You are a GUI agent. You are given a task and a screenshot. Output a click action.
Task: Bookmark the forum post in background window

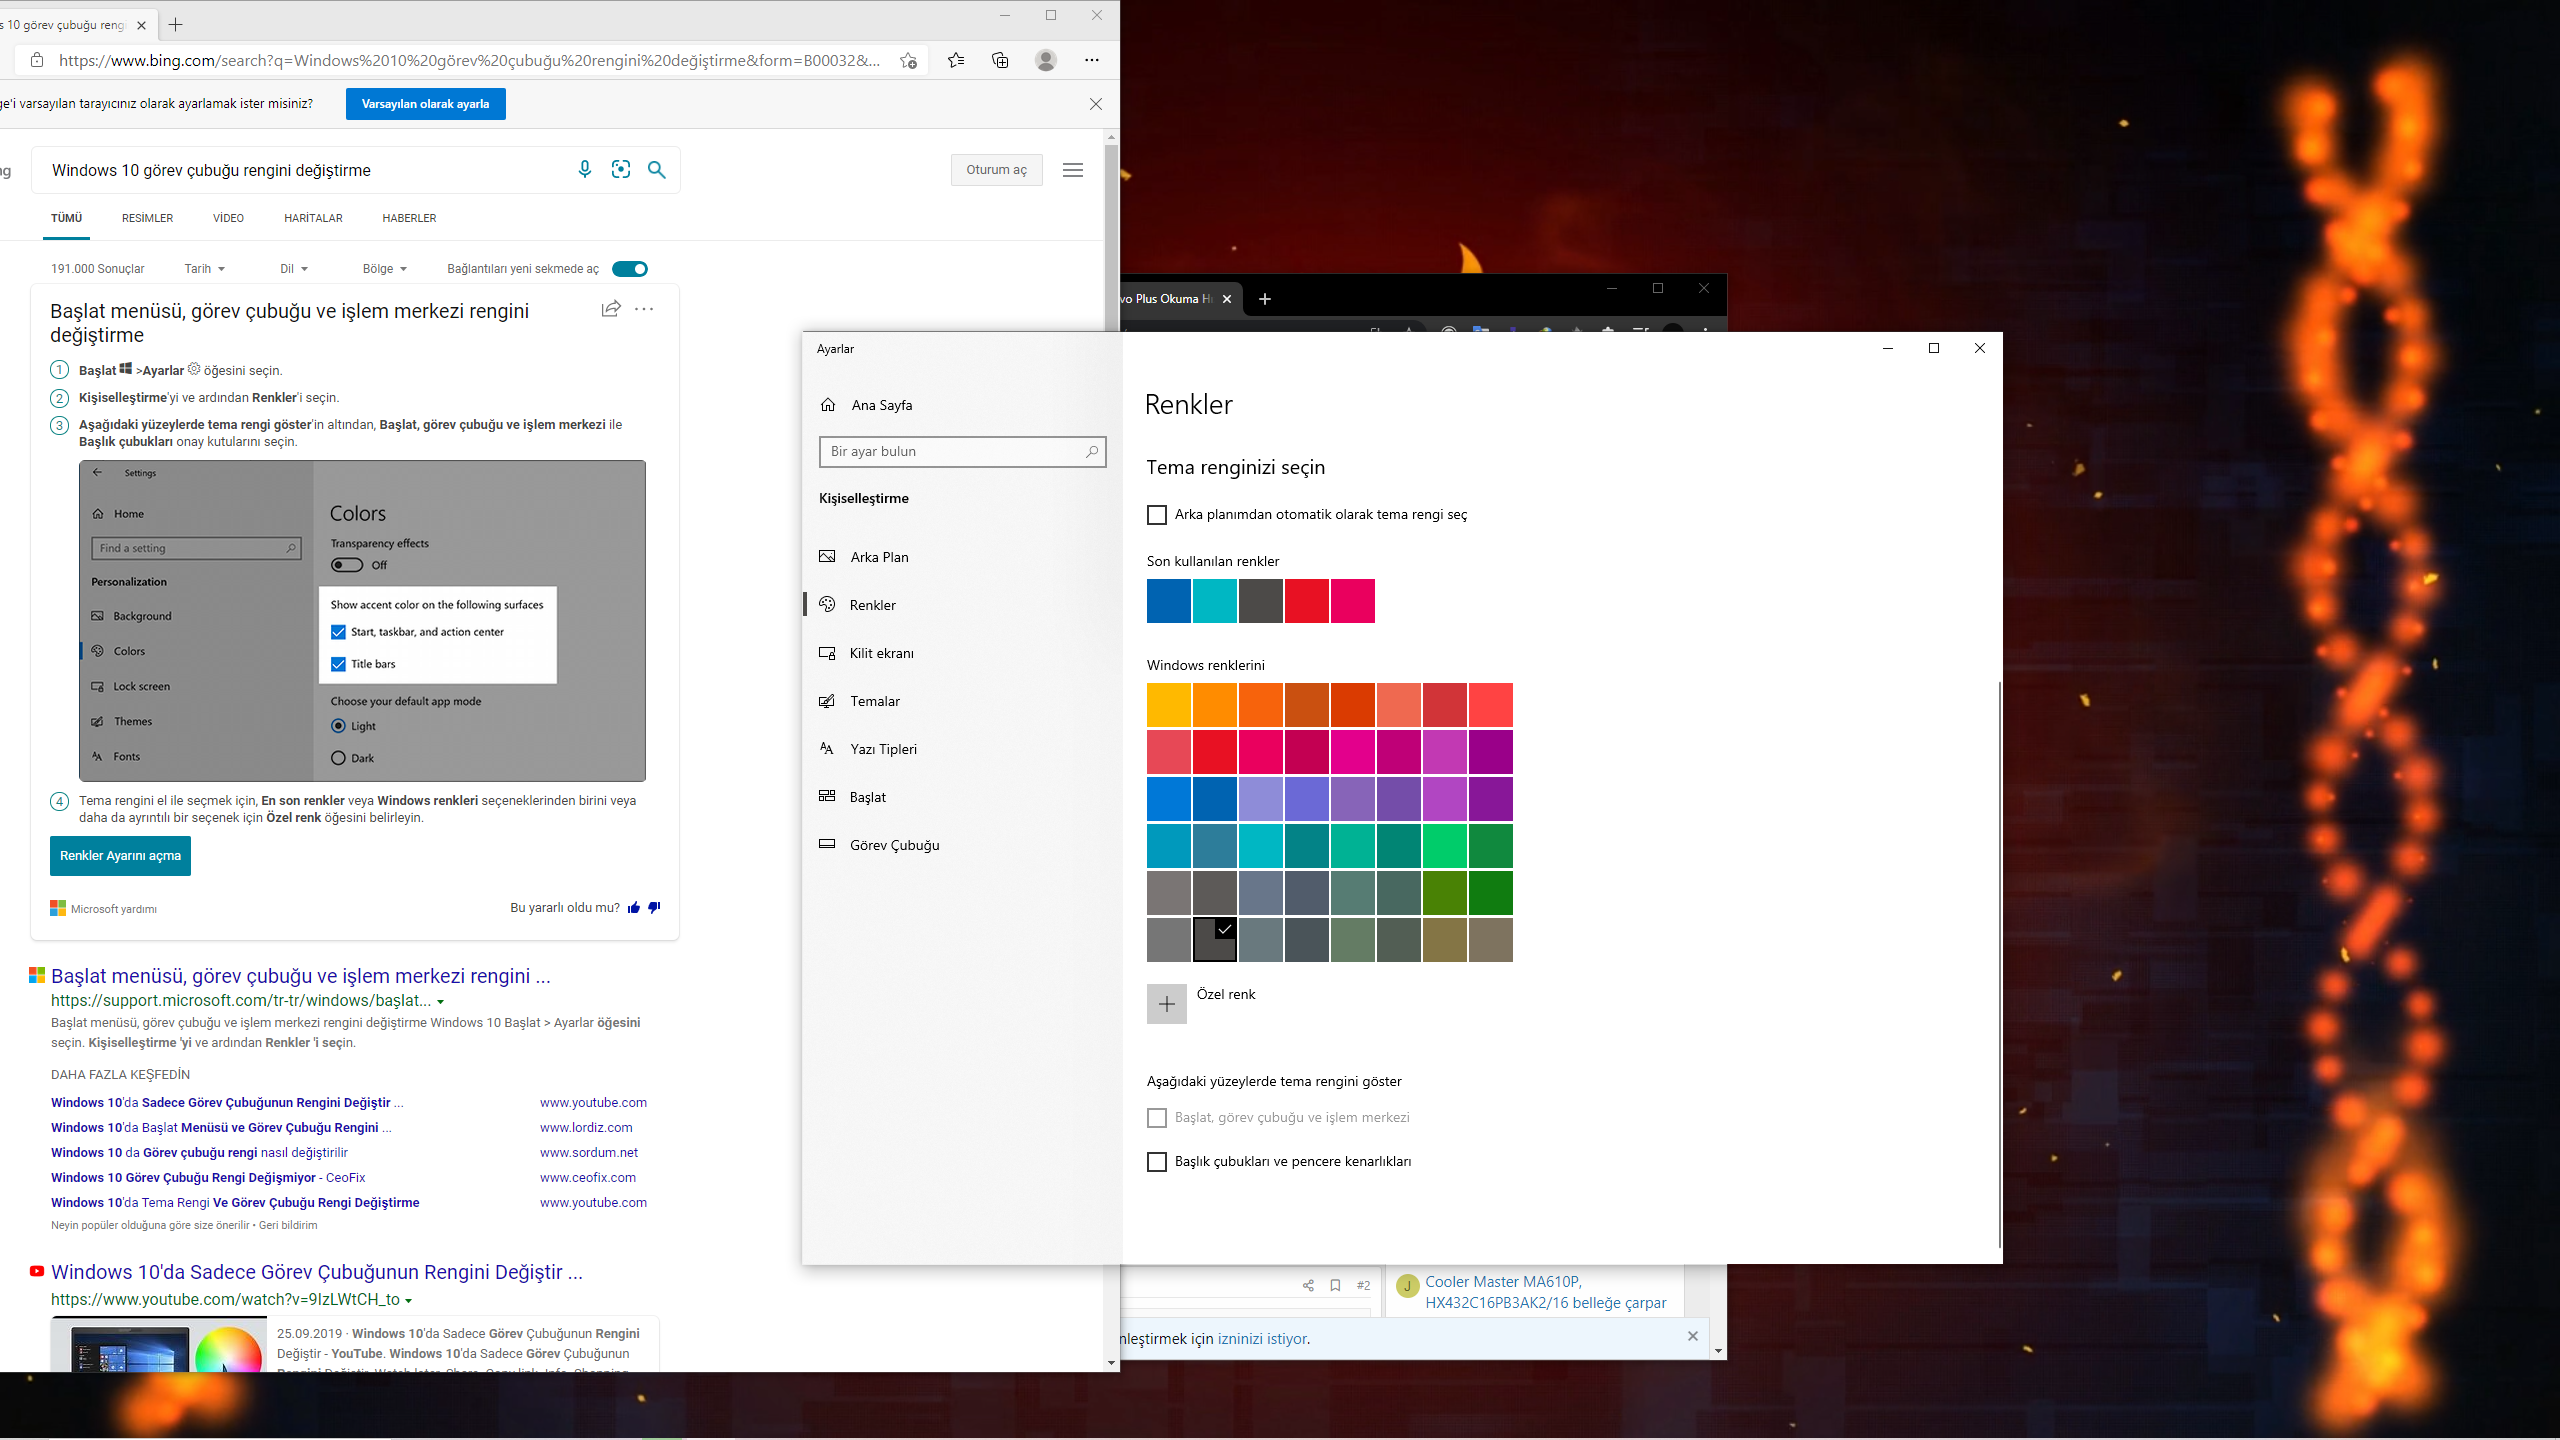tap(1335, 1286)
